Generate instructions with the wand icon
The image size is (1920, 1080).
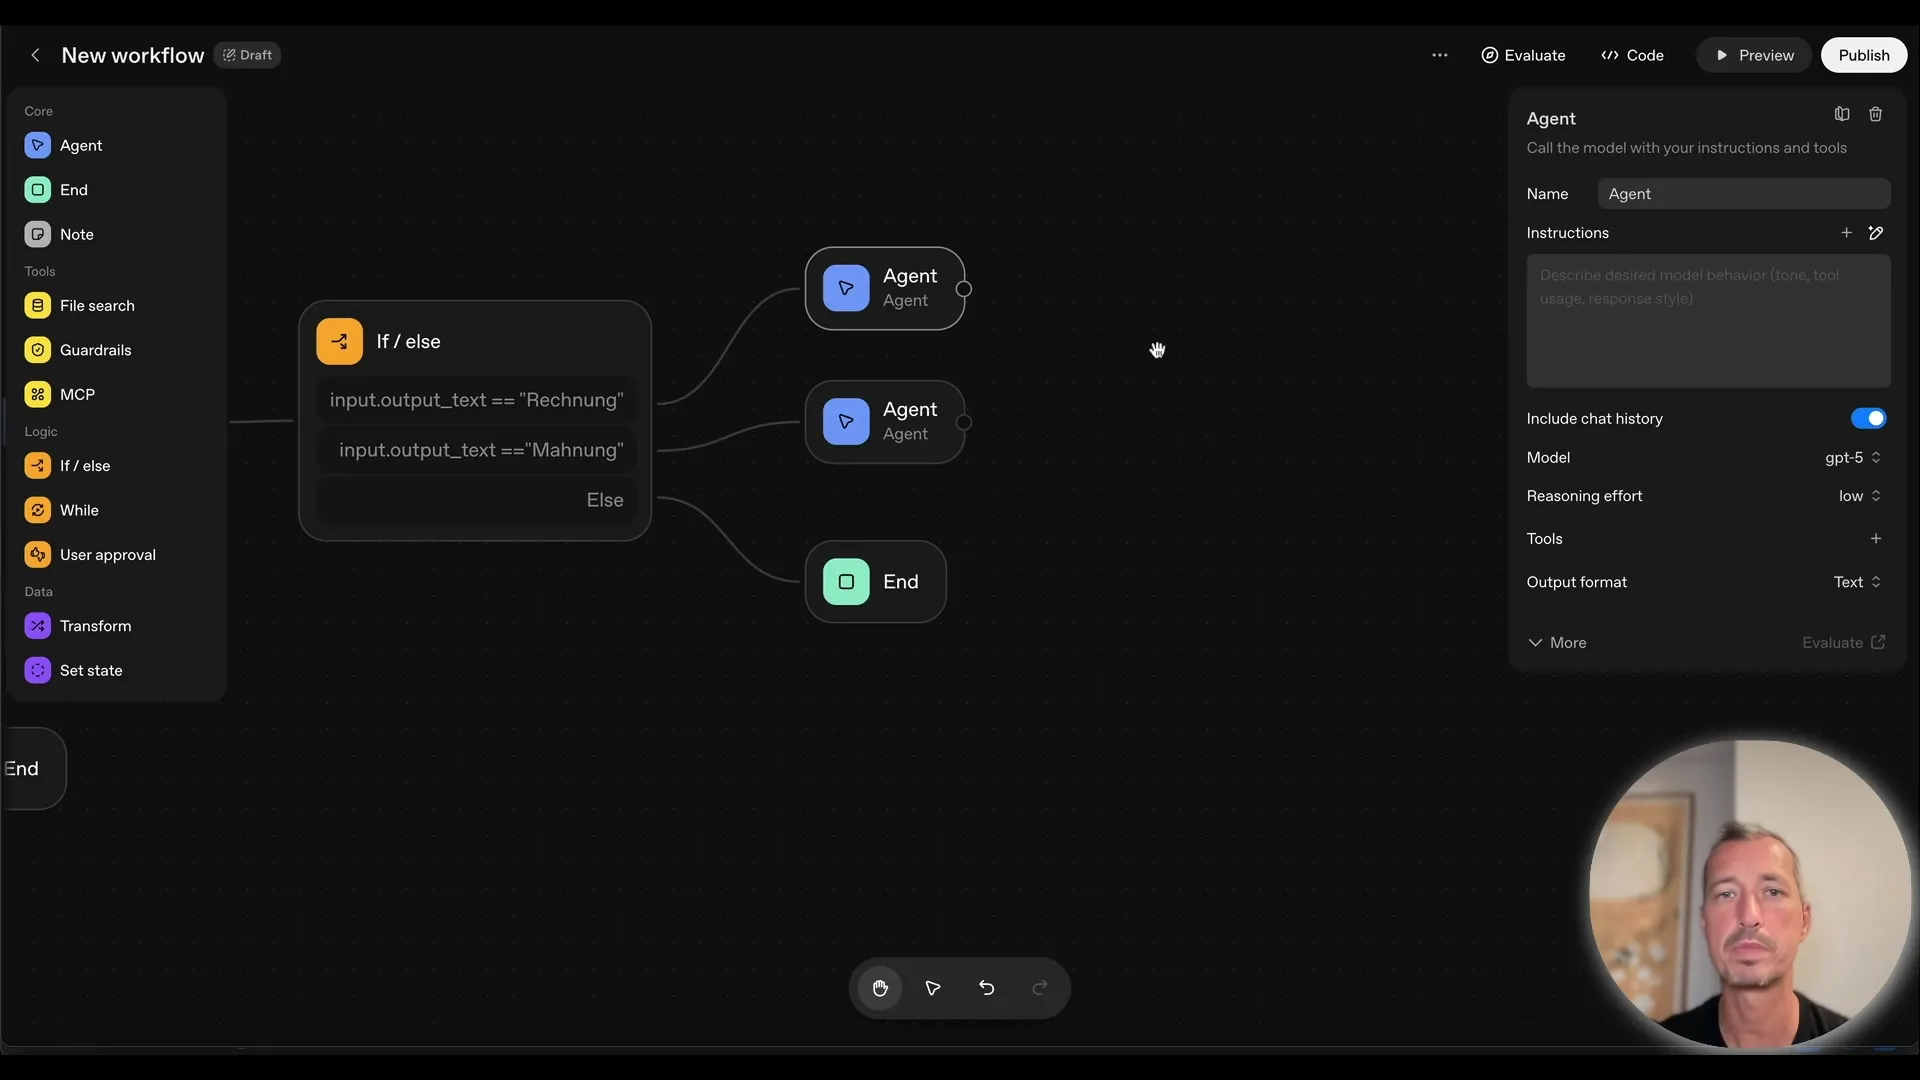(1877, 232)
